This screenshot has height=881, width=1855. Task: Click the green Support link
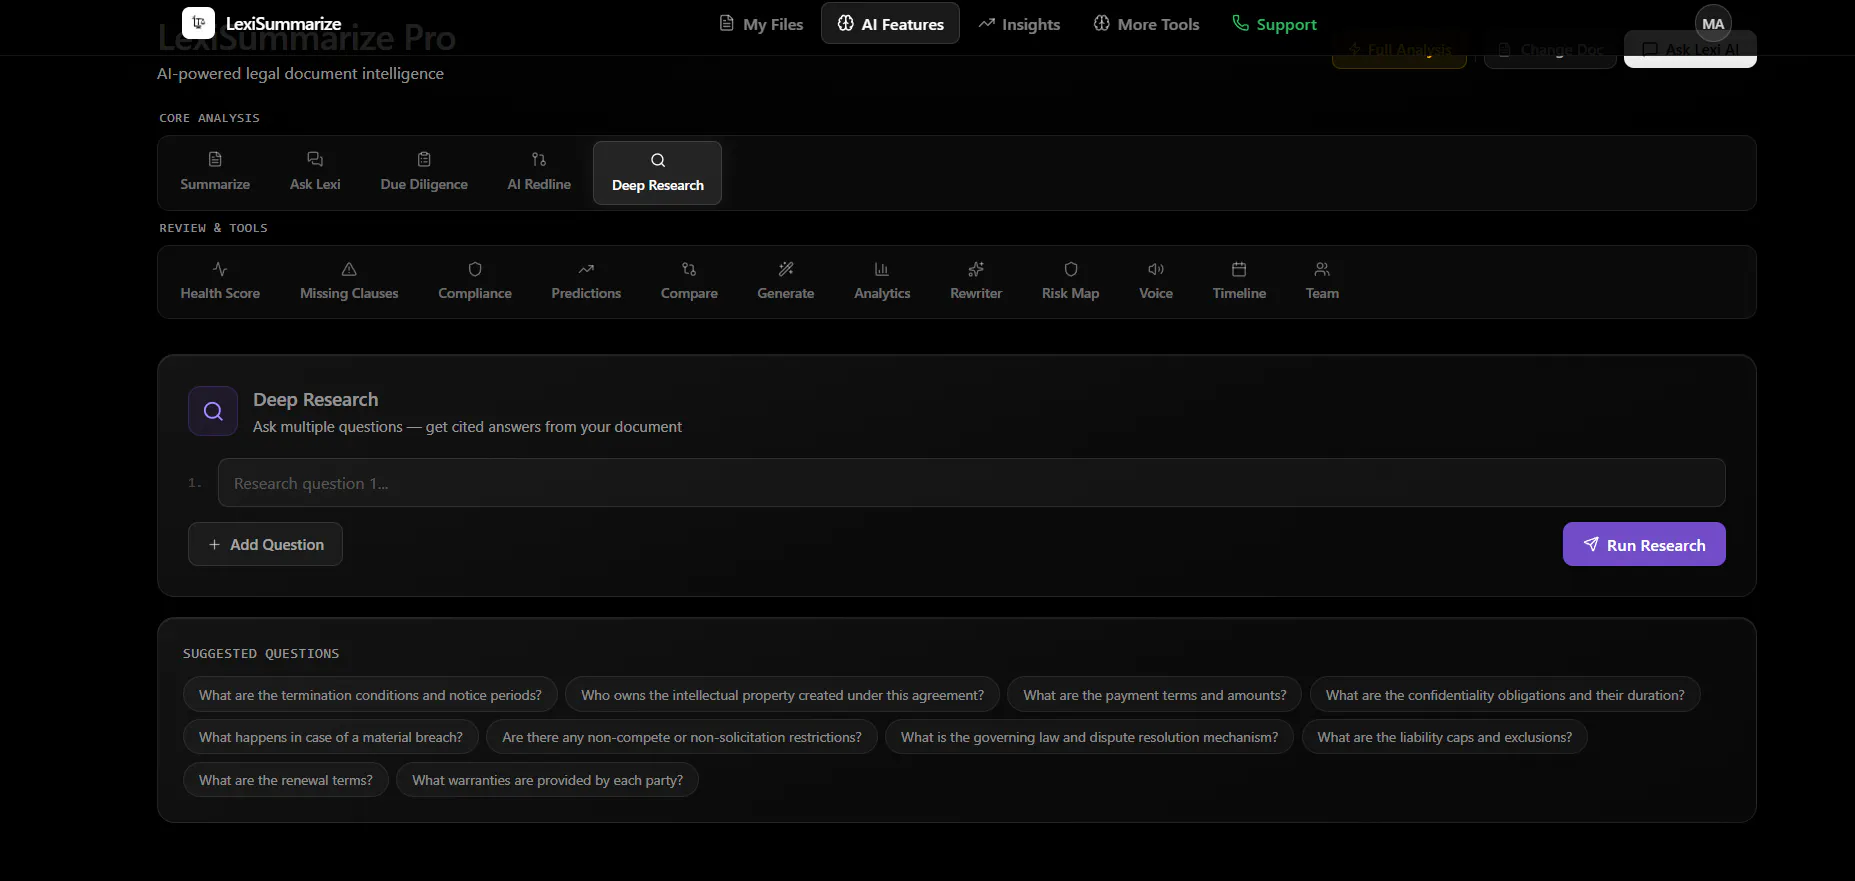coord(1274,24)
